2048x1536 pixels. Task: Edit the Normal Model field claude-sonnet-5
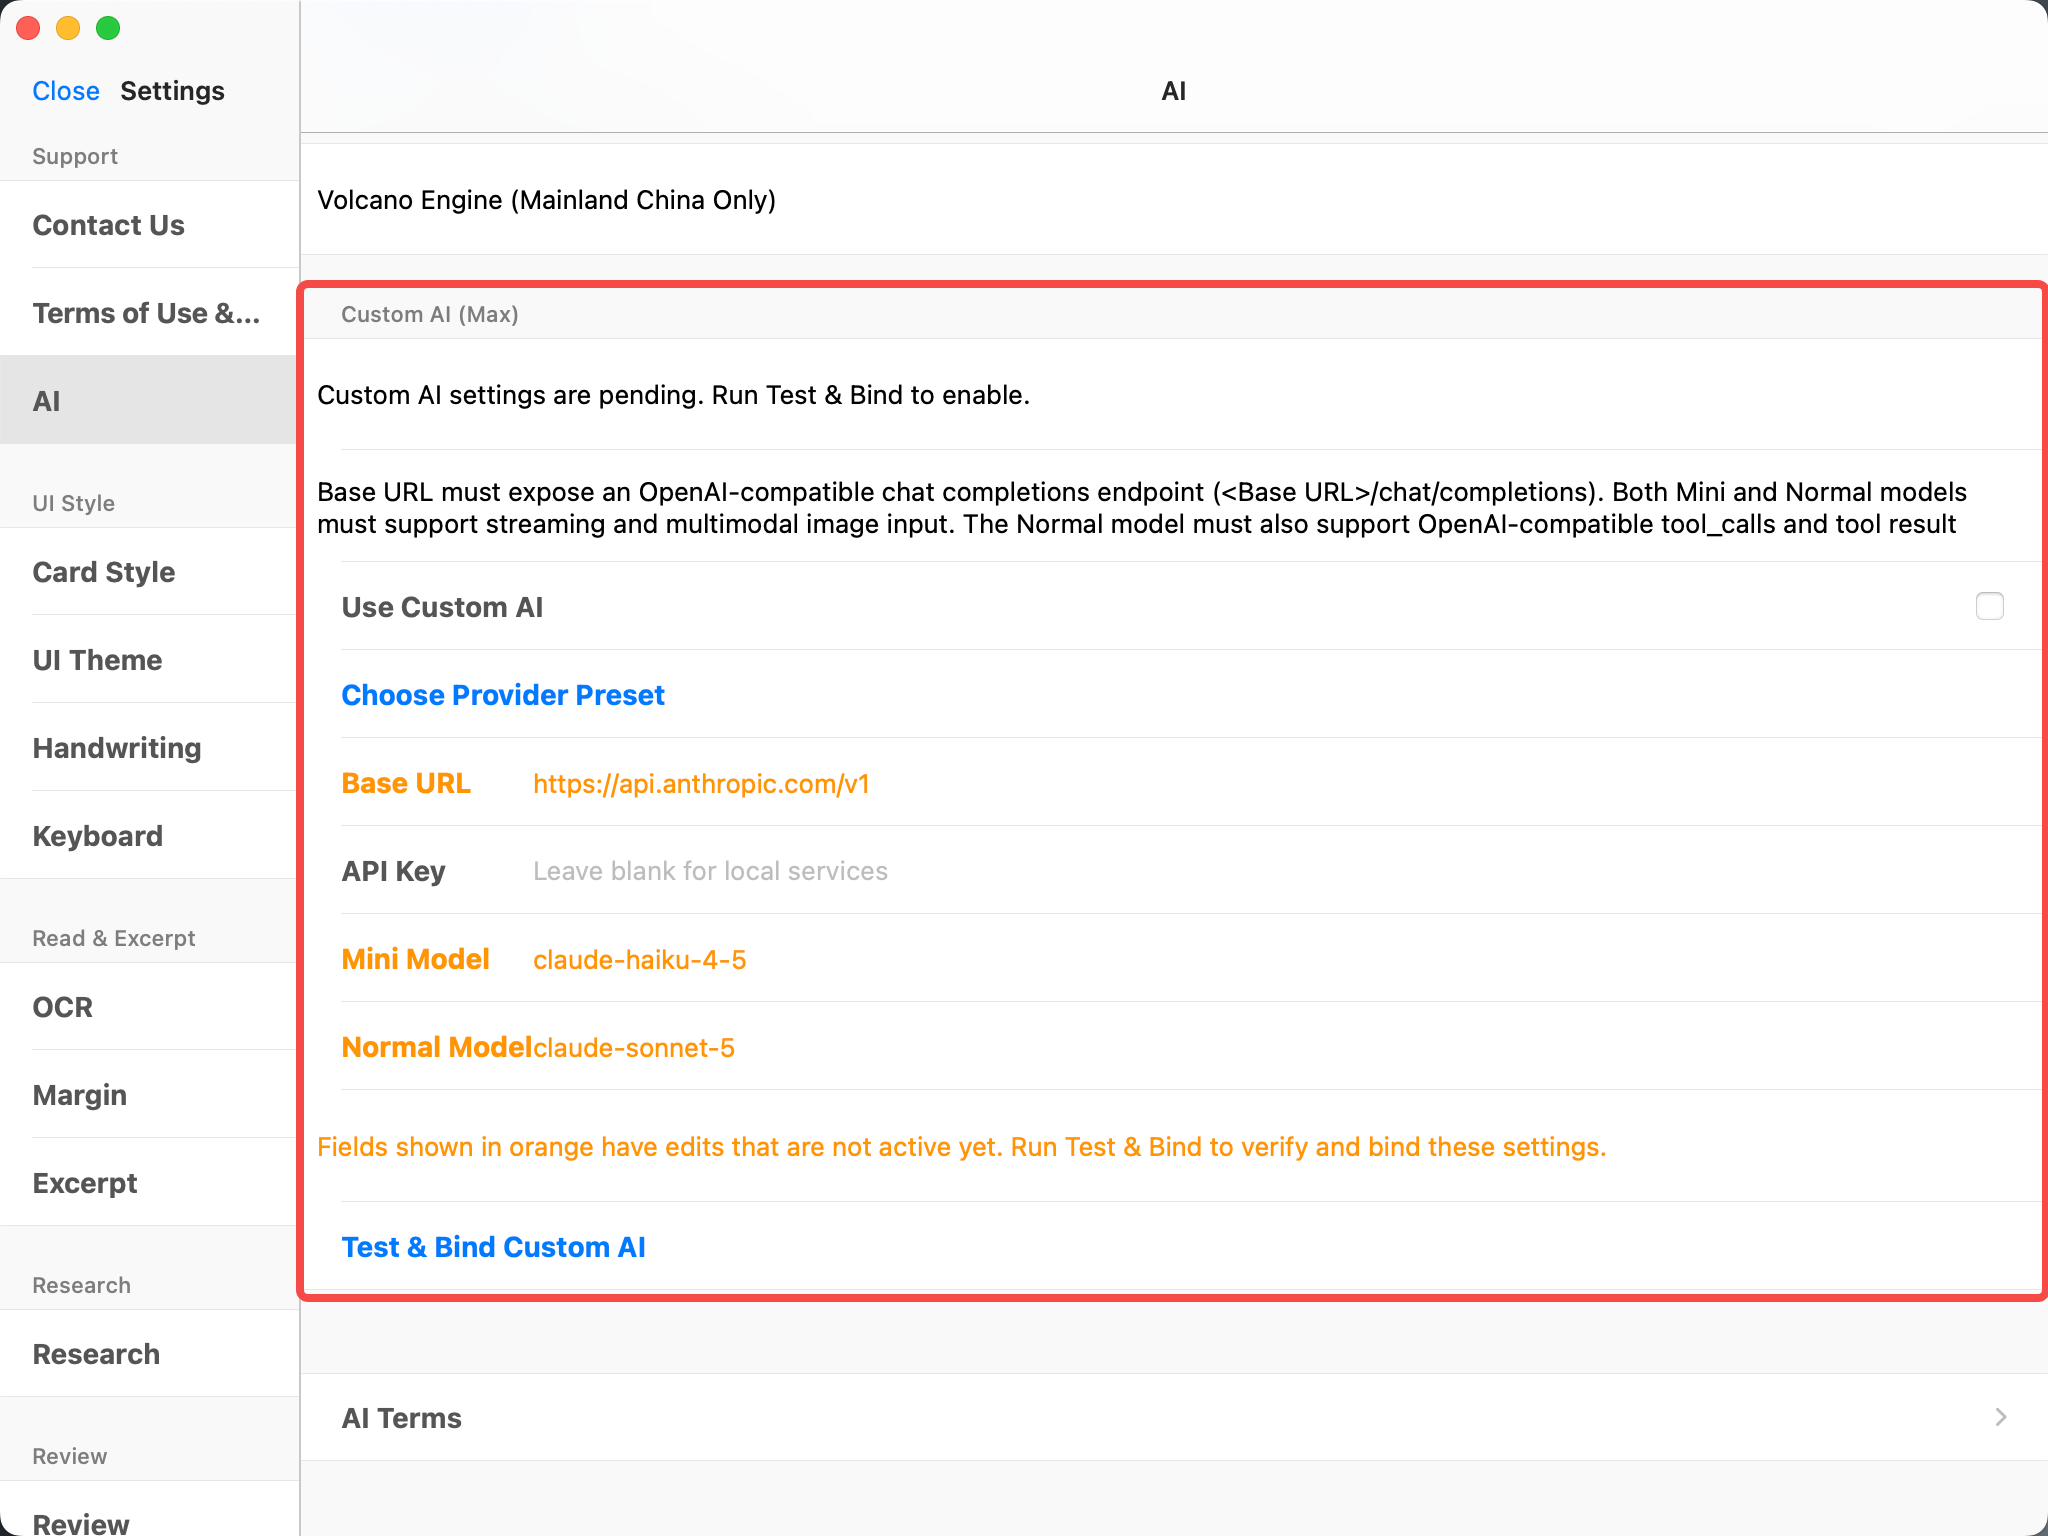tap(1285, 1047)
